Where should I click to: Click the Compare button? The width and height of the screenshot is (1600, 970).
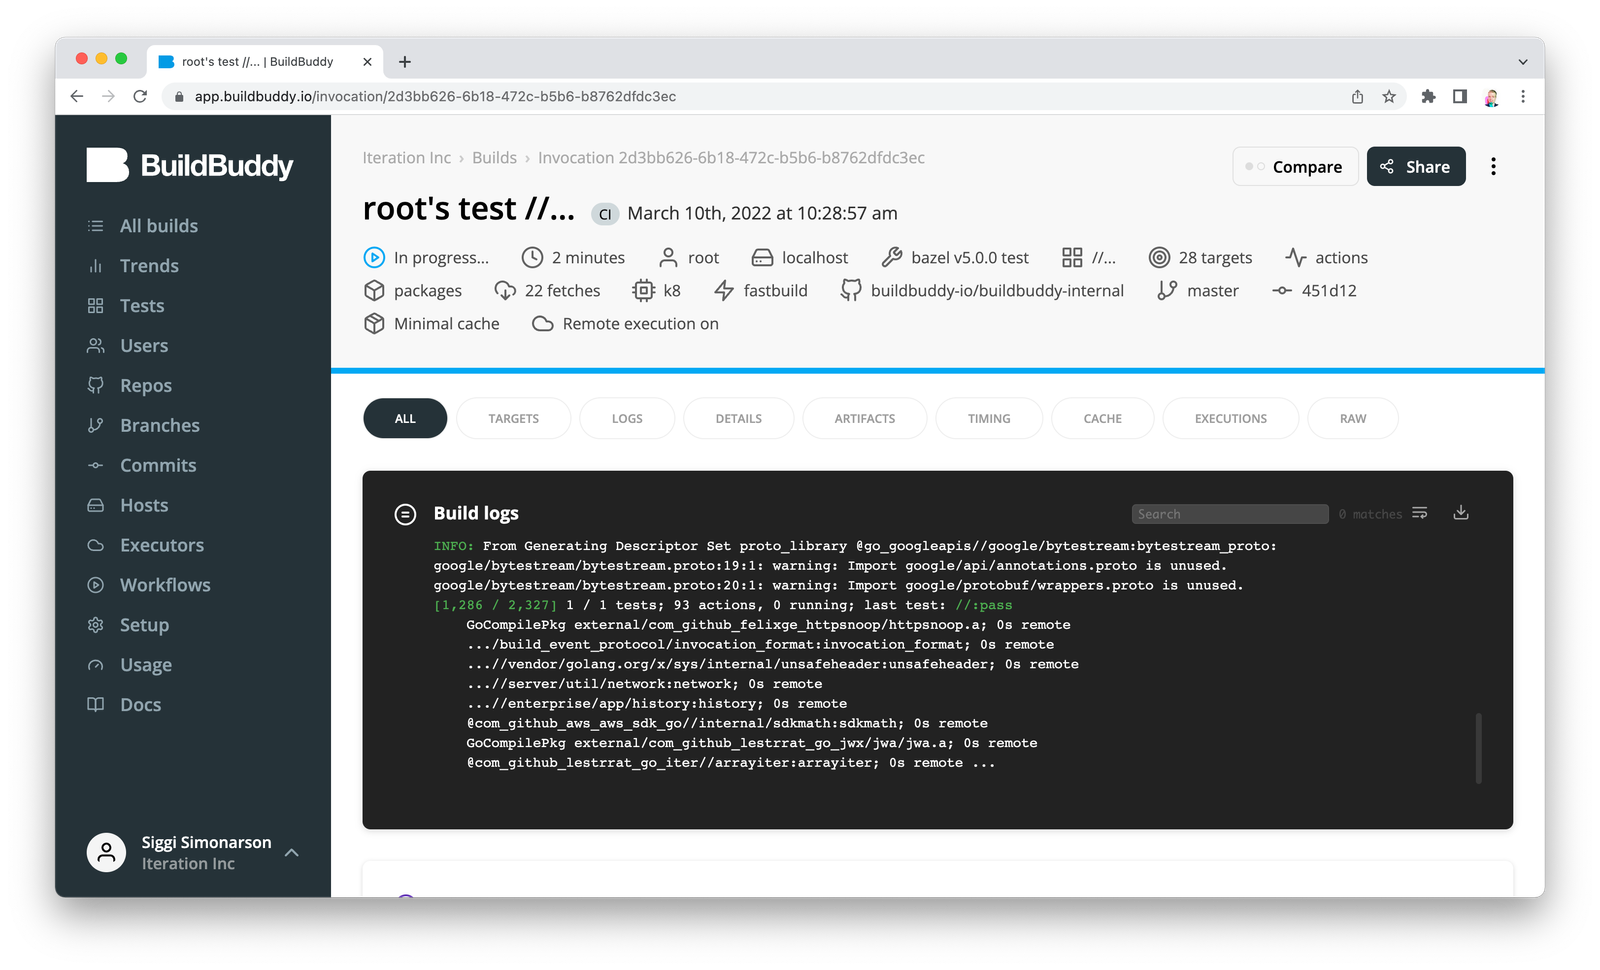point(1295,167)
